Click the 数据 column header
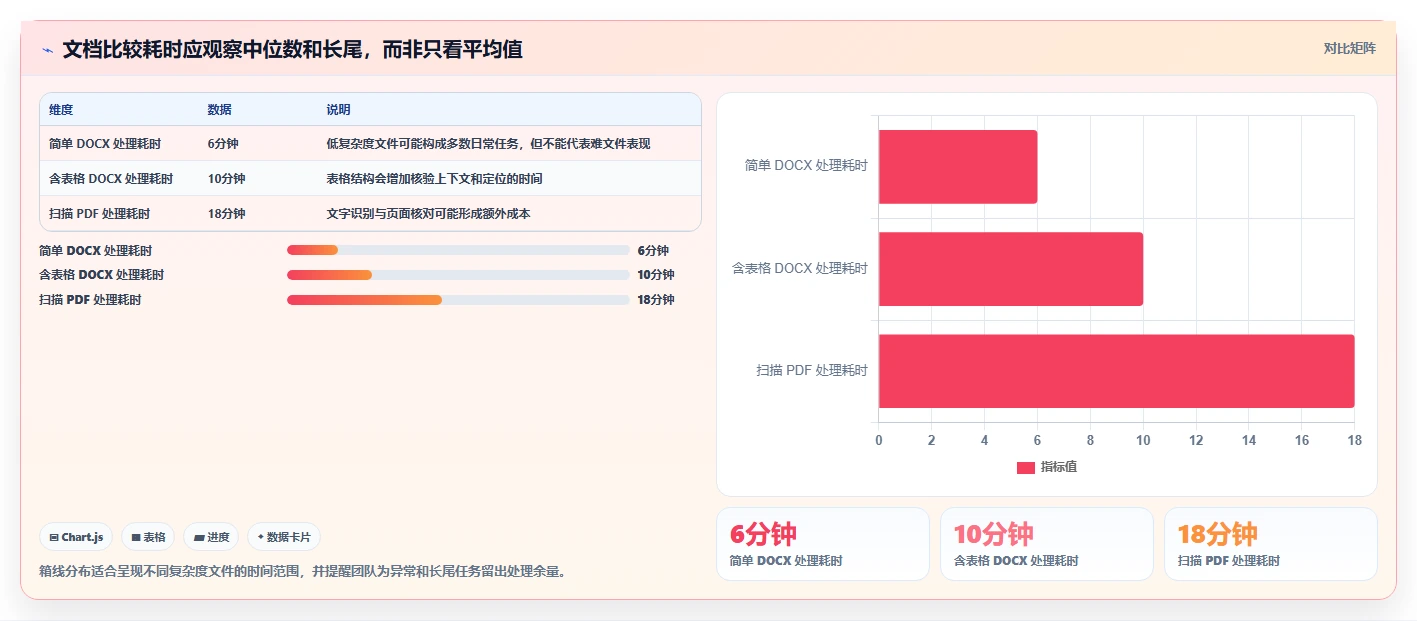This screenshot has height=621, width=1417. pyautogui.click(x=220, y=110)
